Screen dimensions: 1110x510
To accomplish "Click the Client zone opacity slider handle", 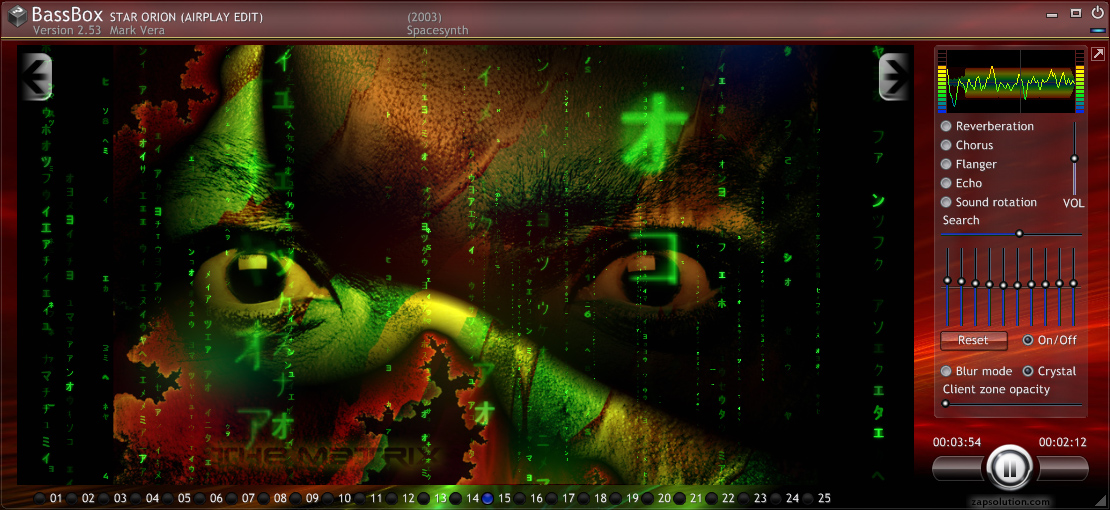I will point(945,404).
